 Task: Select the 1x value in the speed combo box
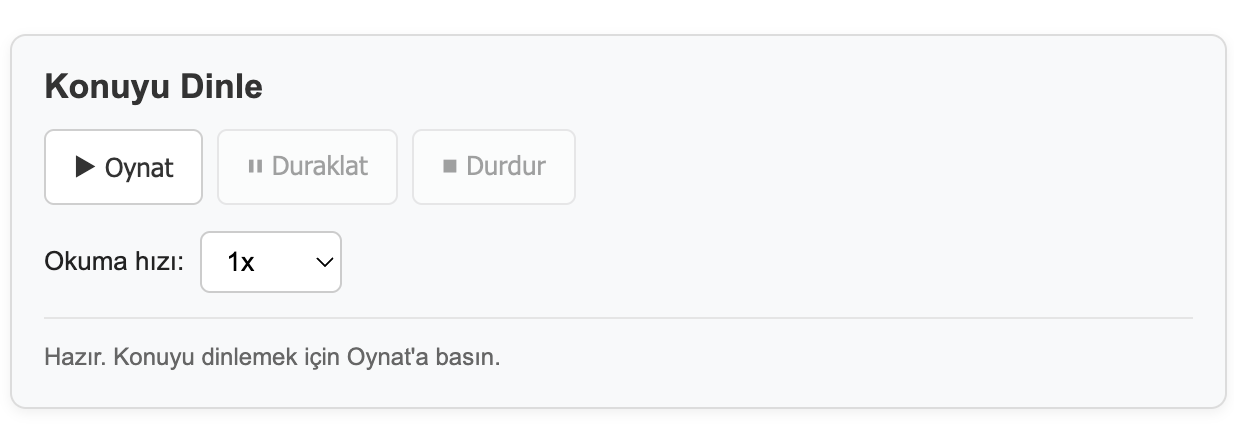click(x=241, y=263)
